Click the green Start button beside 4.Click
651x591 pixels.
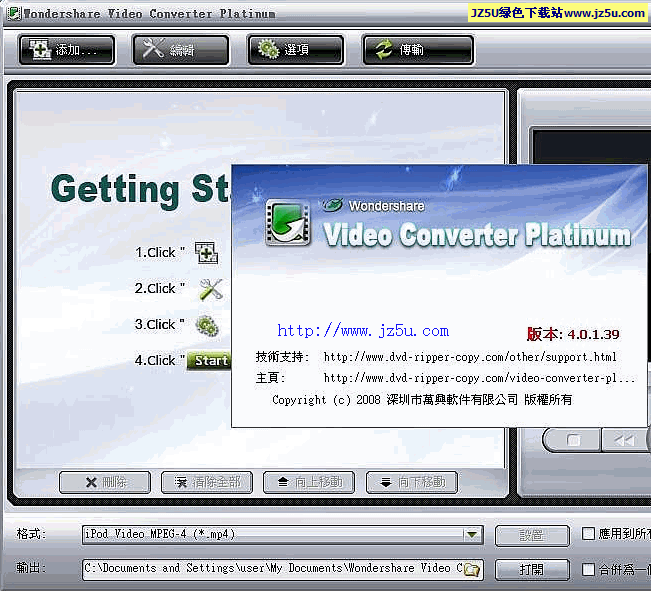[x=209, y=360]
